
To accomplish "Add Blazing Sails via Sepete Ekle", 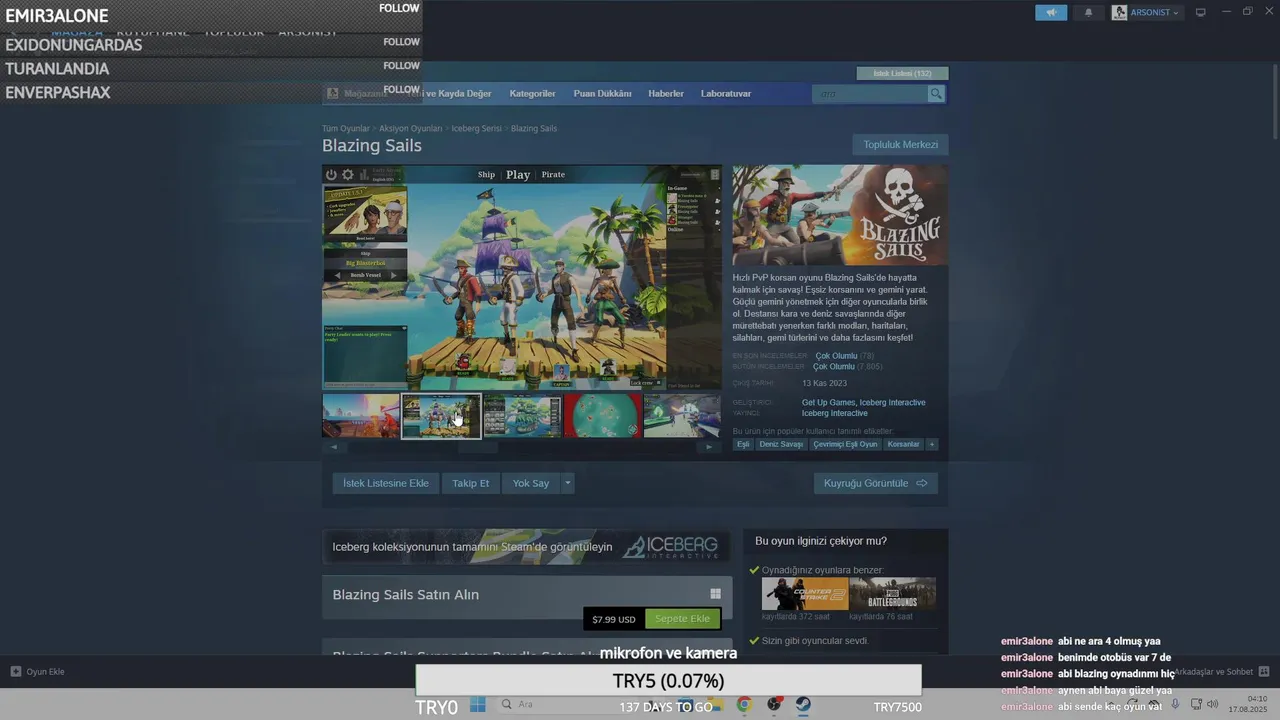I will pyautogui.click(x=682, y=619).
